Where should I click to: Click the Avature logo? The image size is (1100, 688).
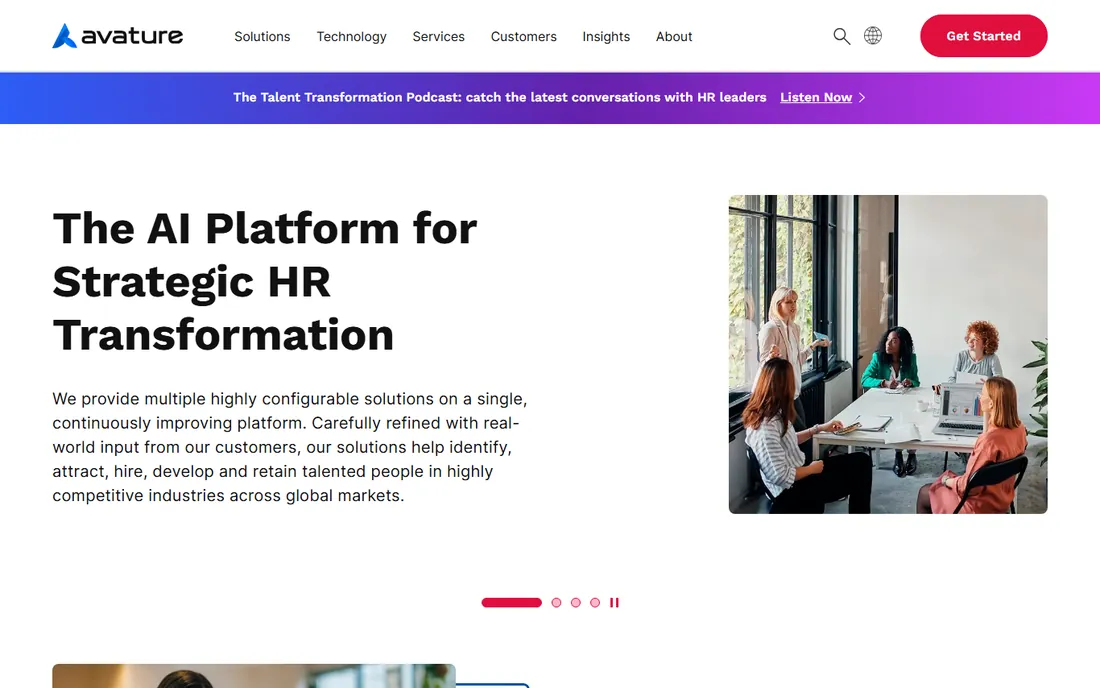tap(117, 36)
